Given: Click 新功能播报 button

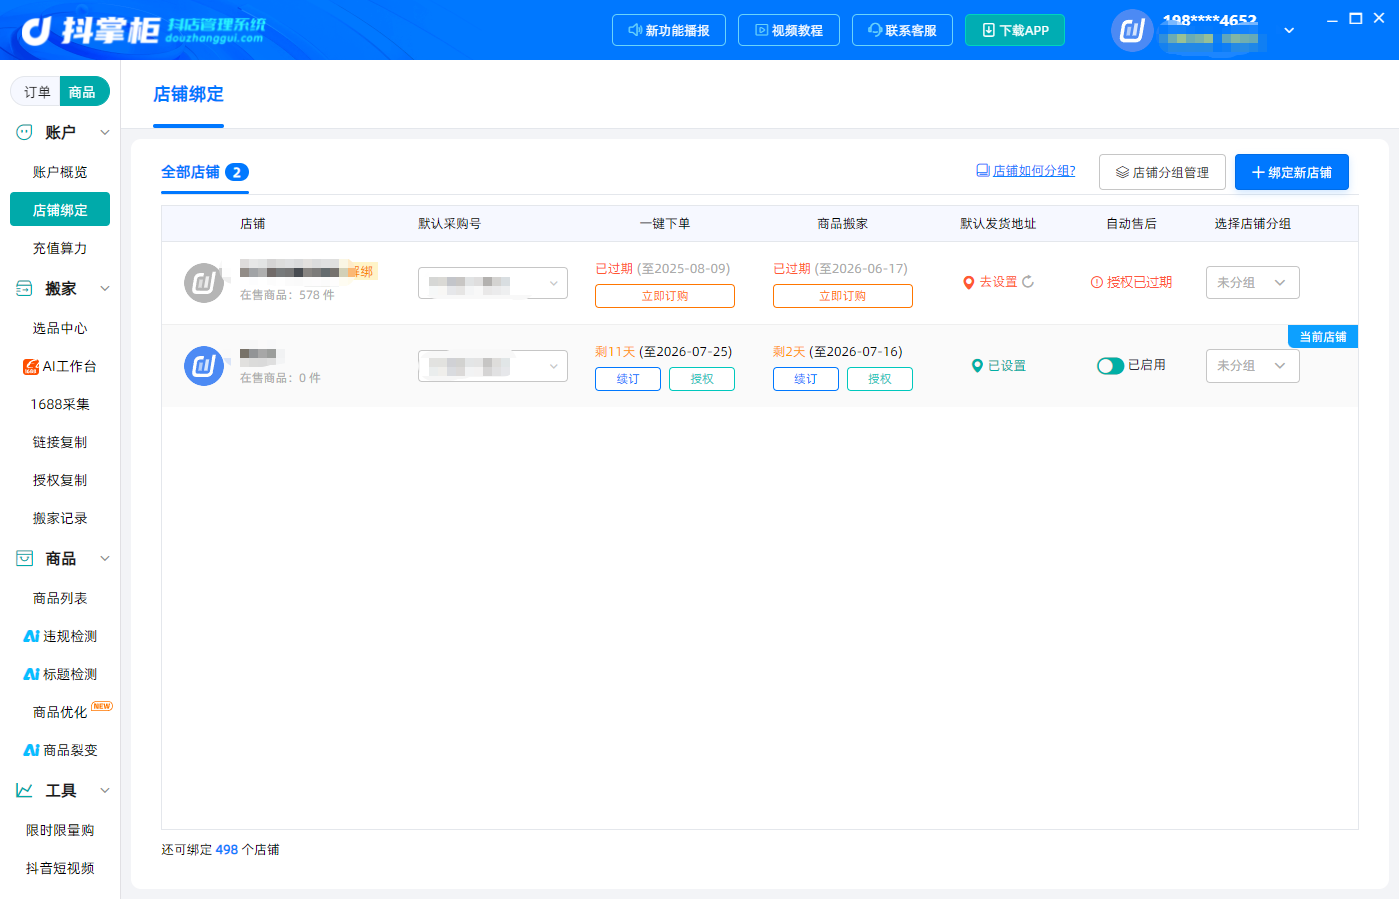Looking at the screenshot, I should pyautogui.click(x=669, y=30).
